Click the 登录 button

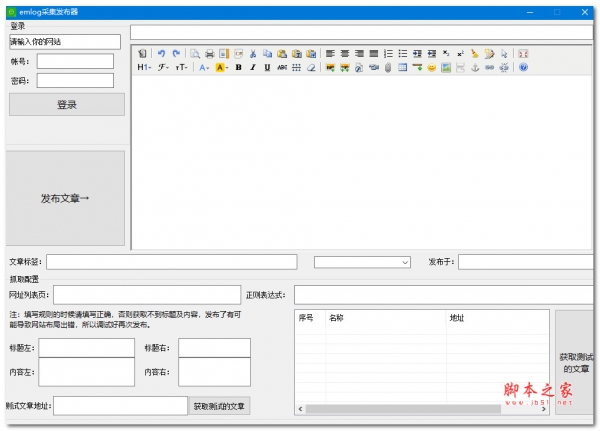click(x=67, y=104)
